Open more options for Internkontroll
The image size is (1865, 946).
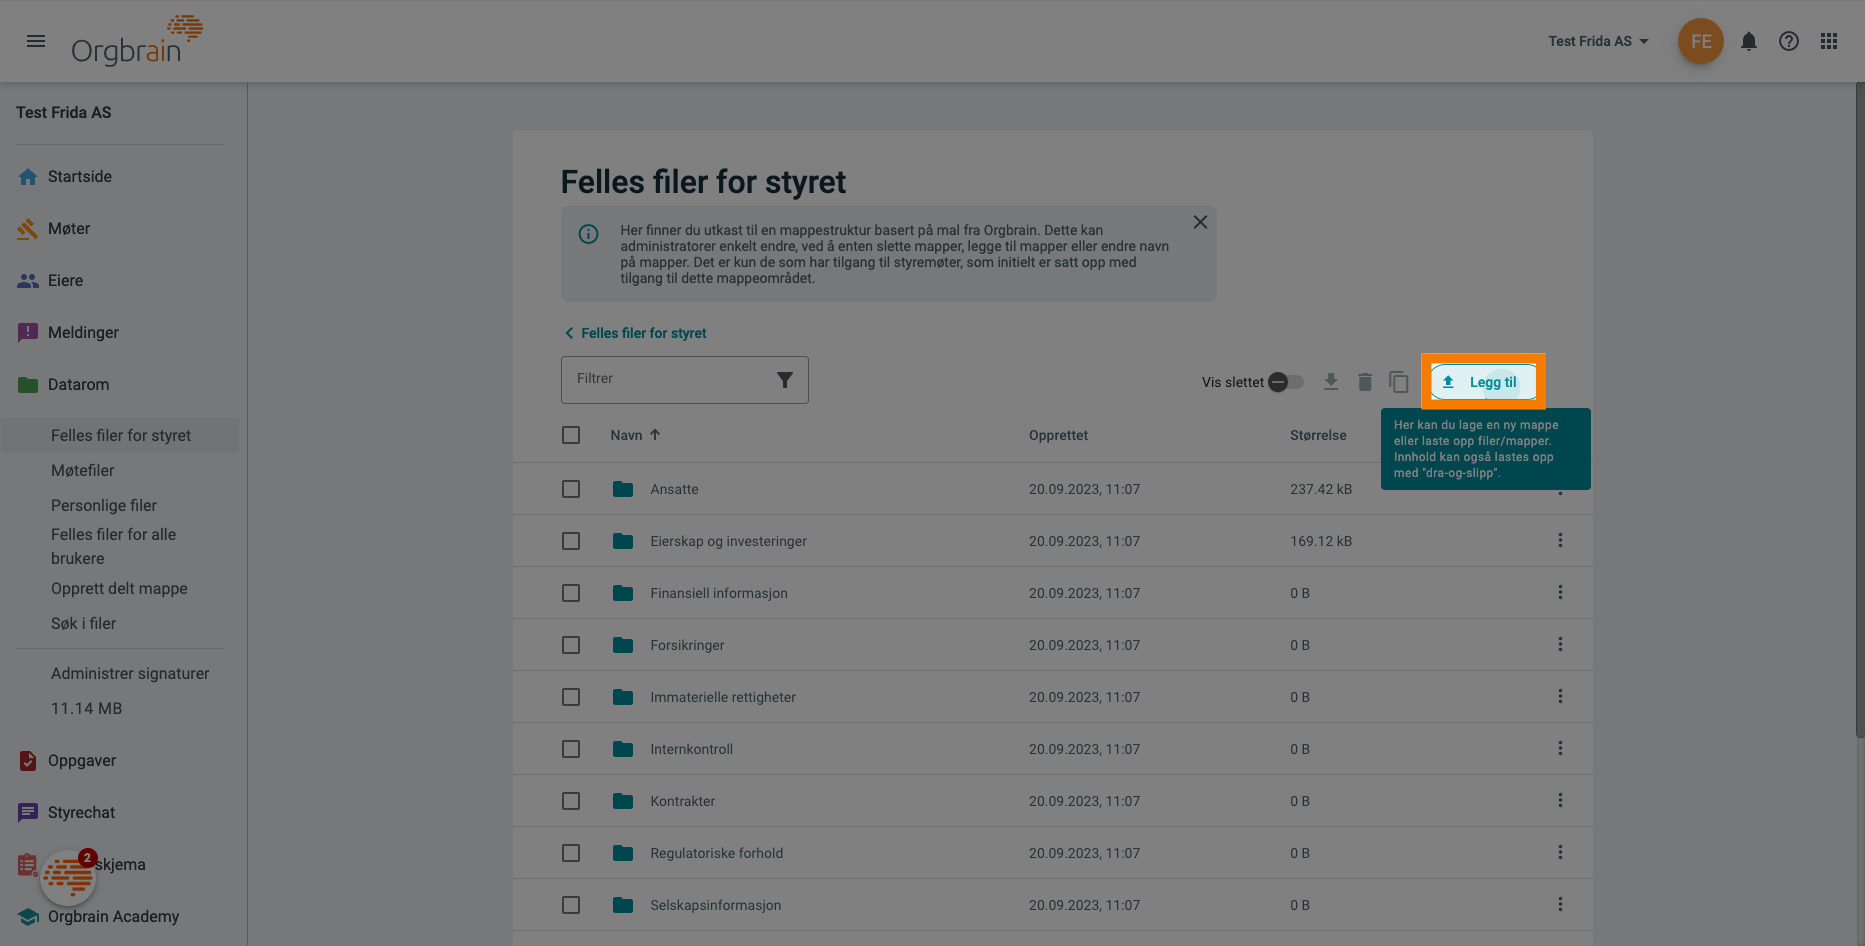[1560, 749]
